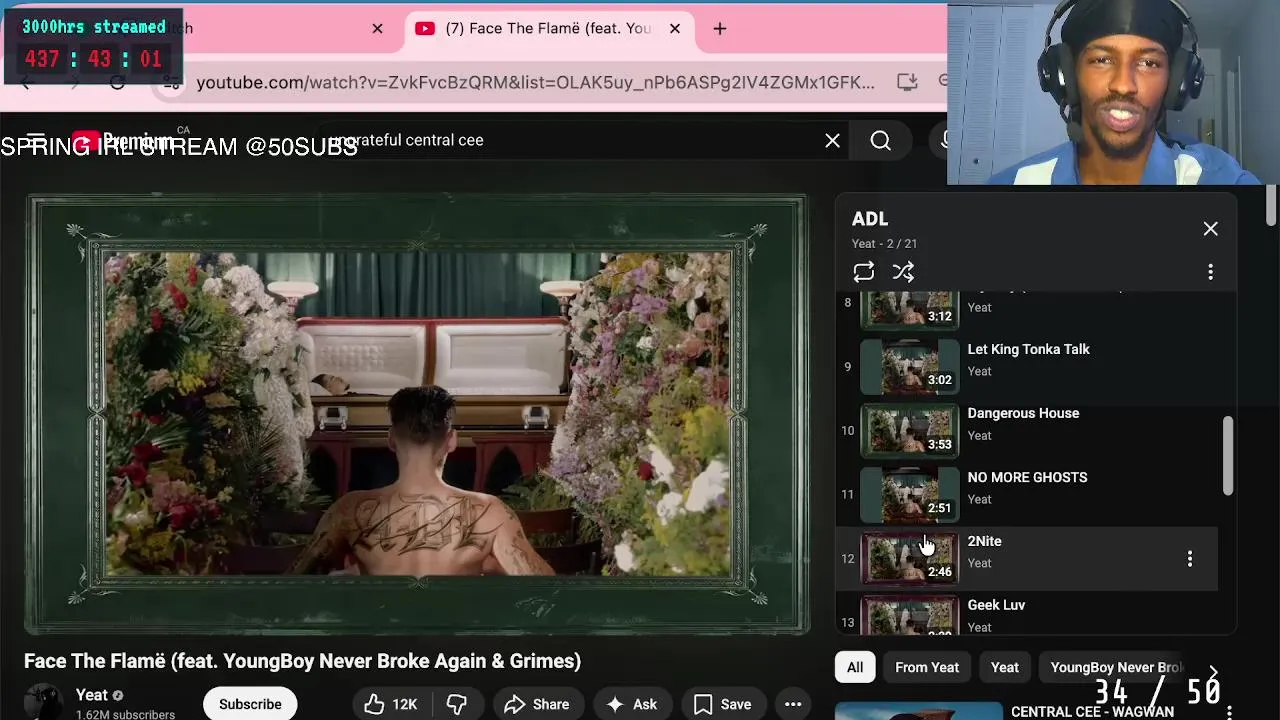1280x720 pixels.
Task: Select the All filter chip
Action: pyautogui.click(x=855, y=667)
